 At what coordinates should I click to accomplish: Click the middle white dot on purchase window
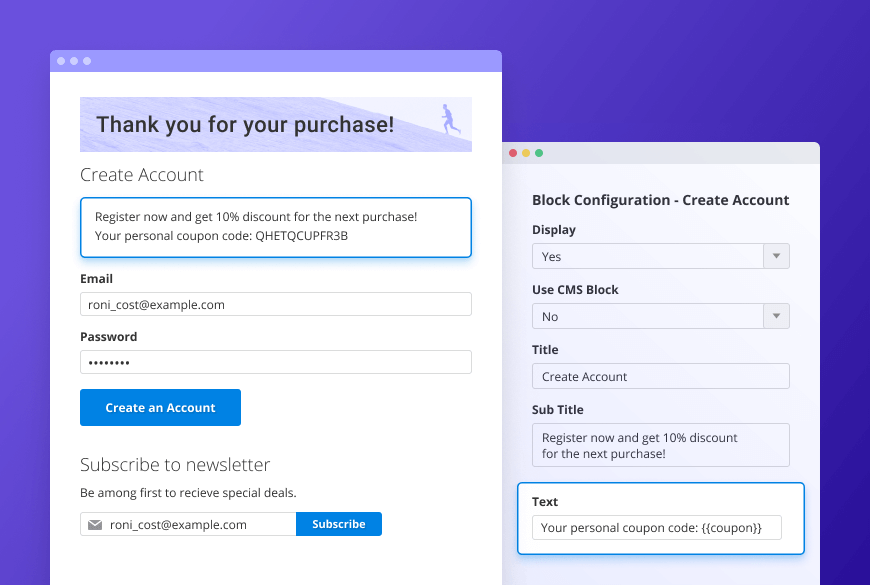(74, 61)
